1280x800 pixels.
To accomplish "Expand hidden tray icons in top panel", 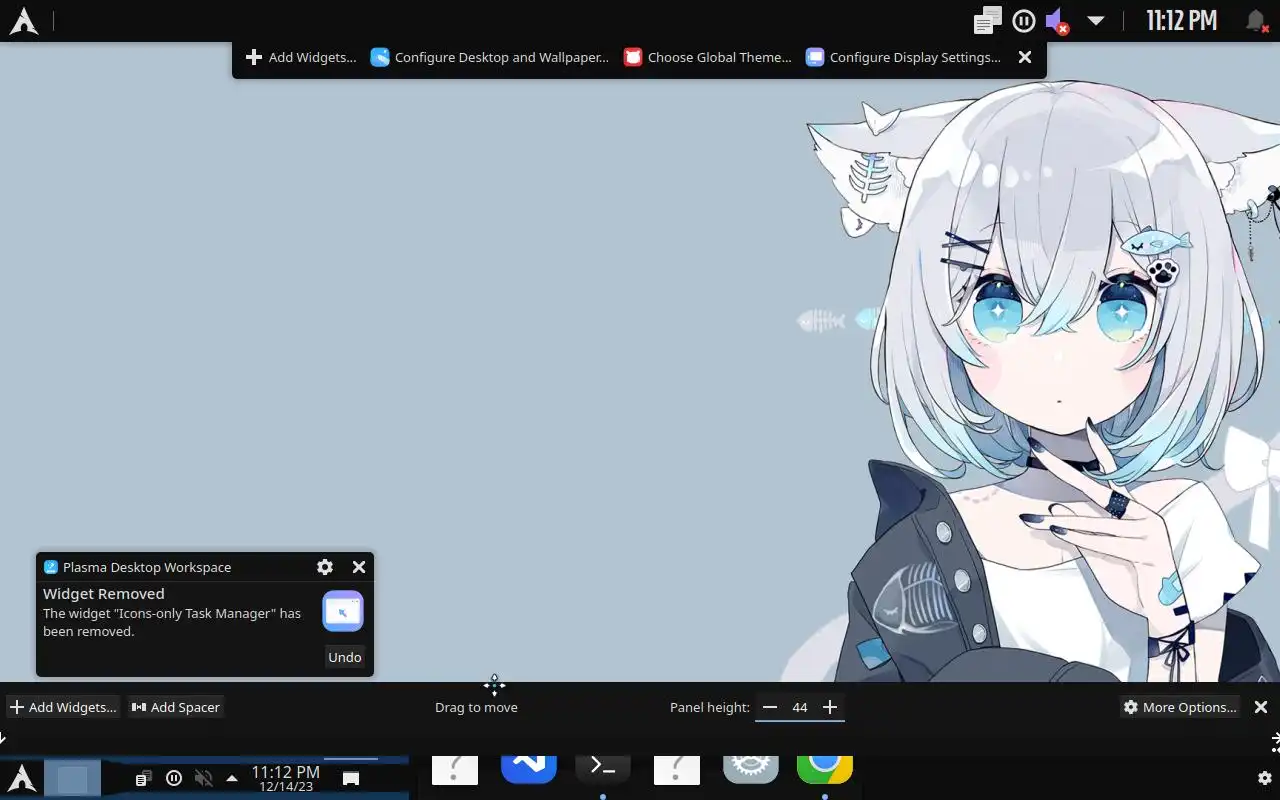I will click(x=1096, y=20).
